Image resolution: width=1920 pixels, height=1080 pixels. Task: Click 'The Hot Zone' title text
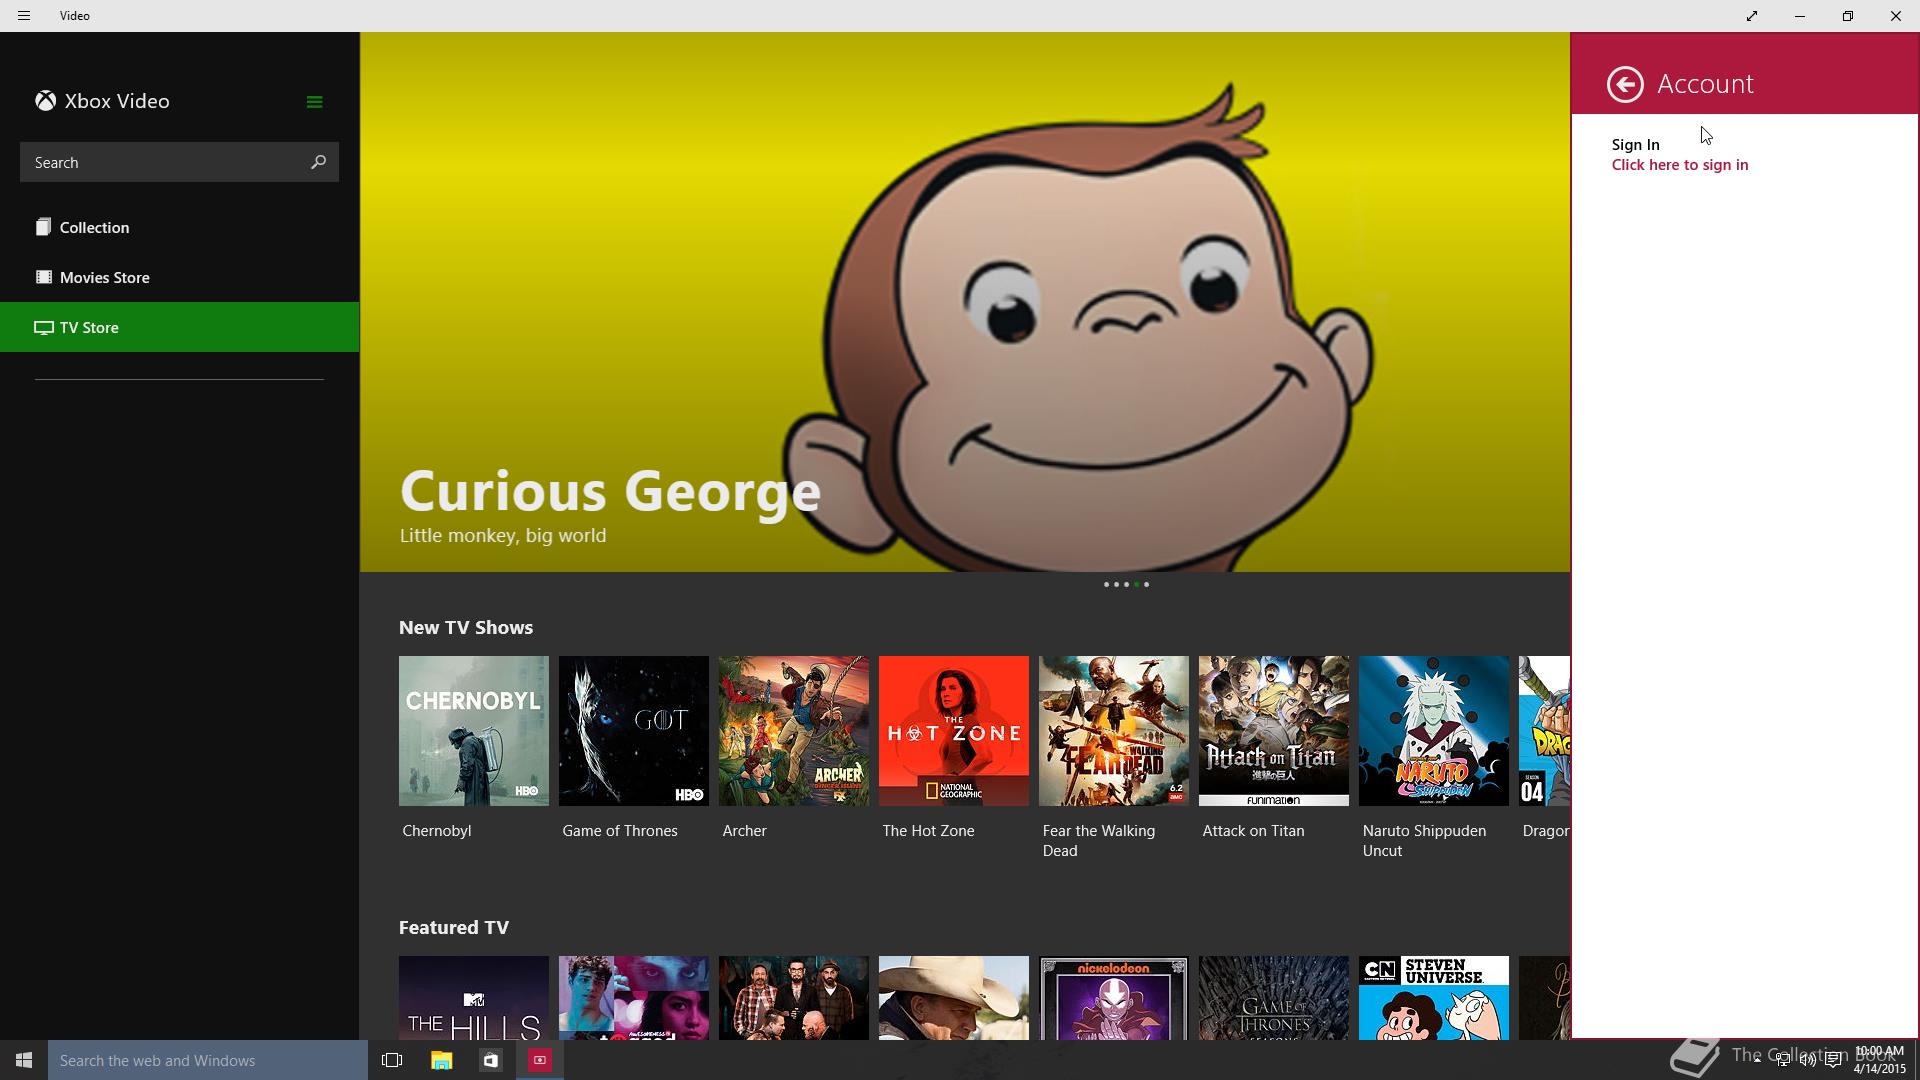point(928,831)
